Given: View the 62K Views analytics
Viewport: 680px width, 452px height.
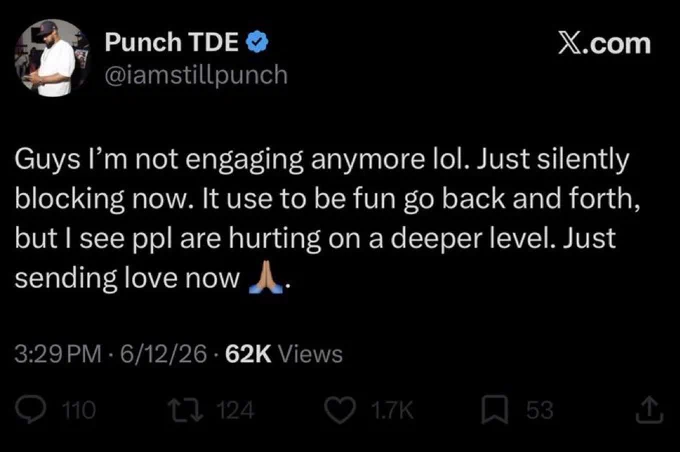Looking at the screenshot, I should [x=284, y=354].
